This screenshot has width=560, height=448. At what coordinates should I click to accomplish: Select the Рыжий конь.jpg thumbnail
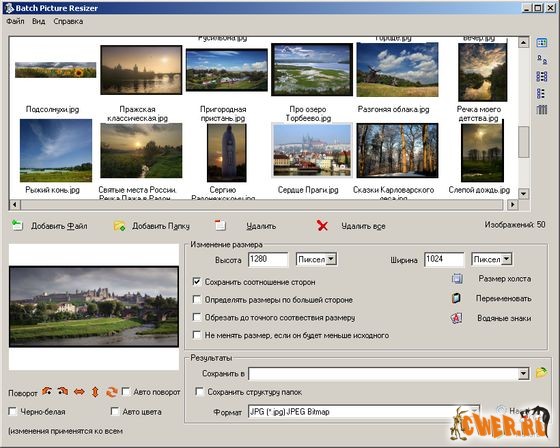[x=56, y=150]
